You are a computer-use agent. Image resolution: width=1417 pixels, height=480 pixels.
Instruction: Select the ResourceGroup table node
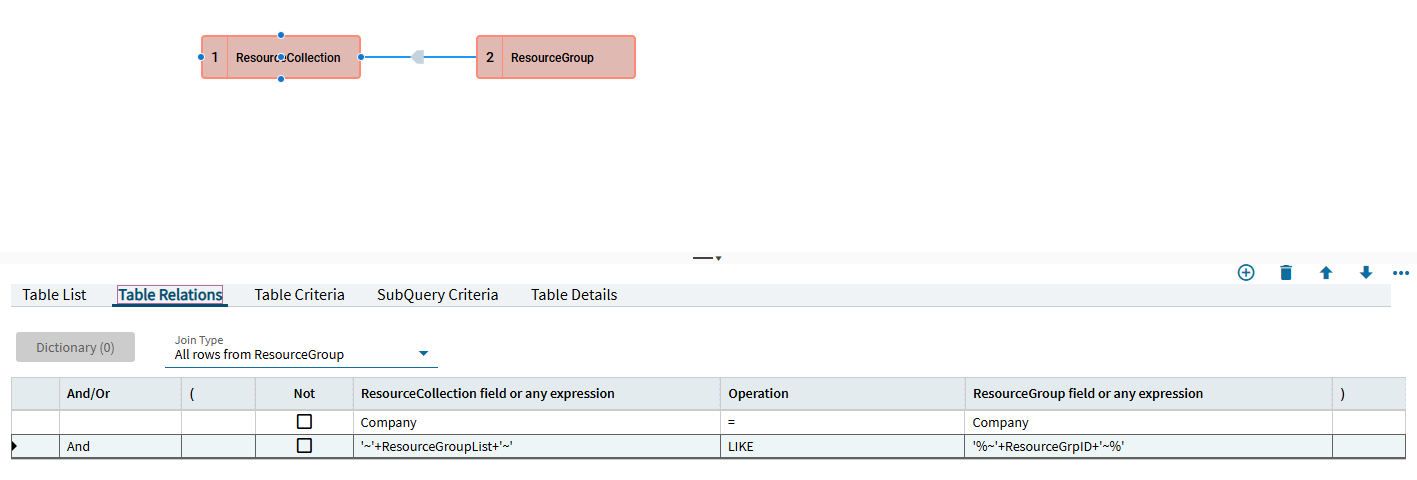[556, 57]
